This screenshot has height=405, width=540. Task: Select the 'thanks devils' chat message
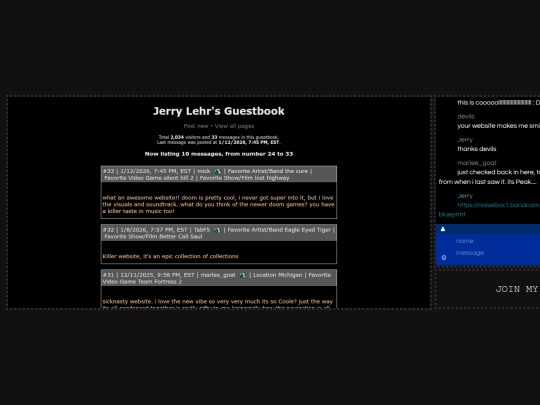click(x=477, y=149)
